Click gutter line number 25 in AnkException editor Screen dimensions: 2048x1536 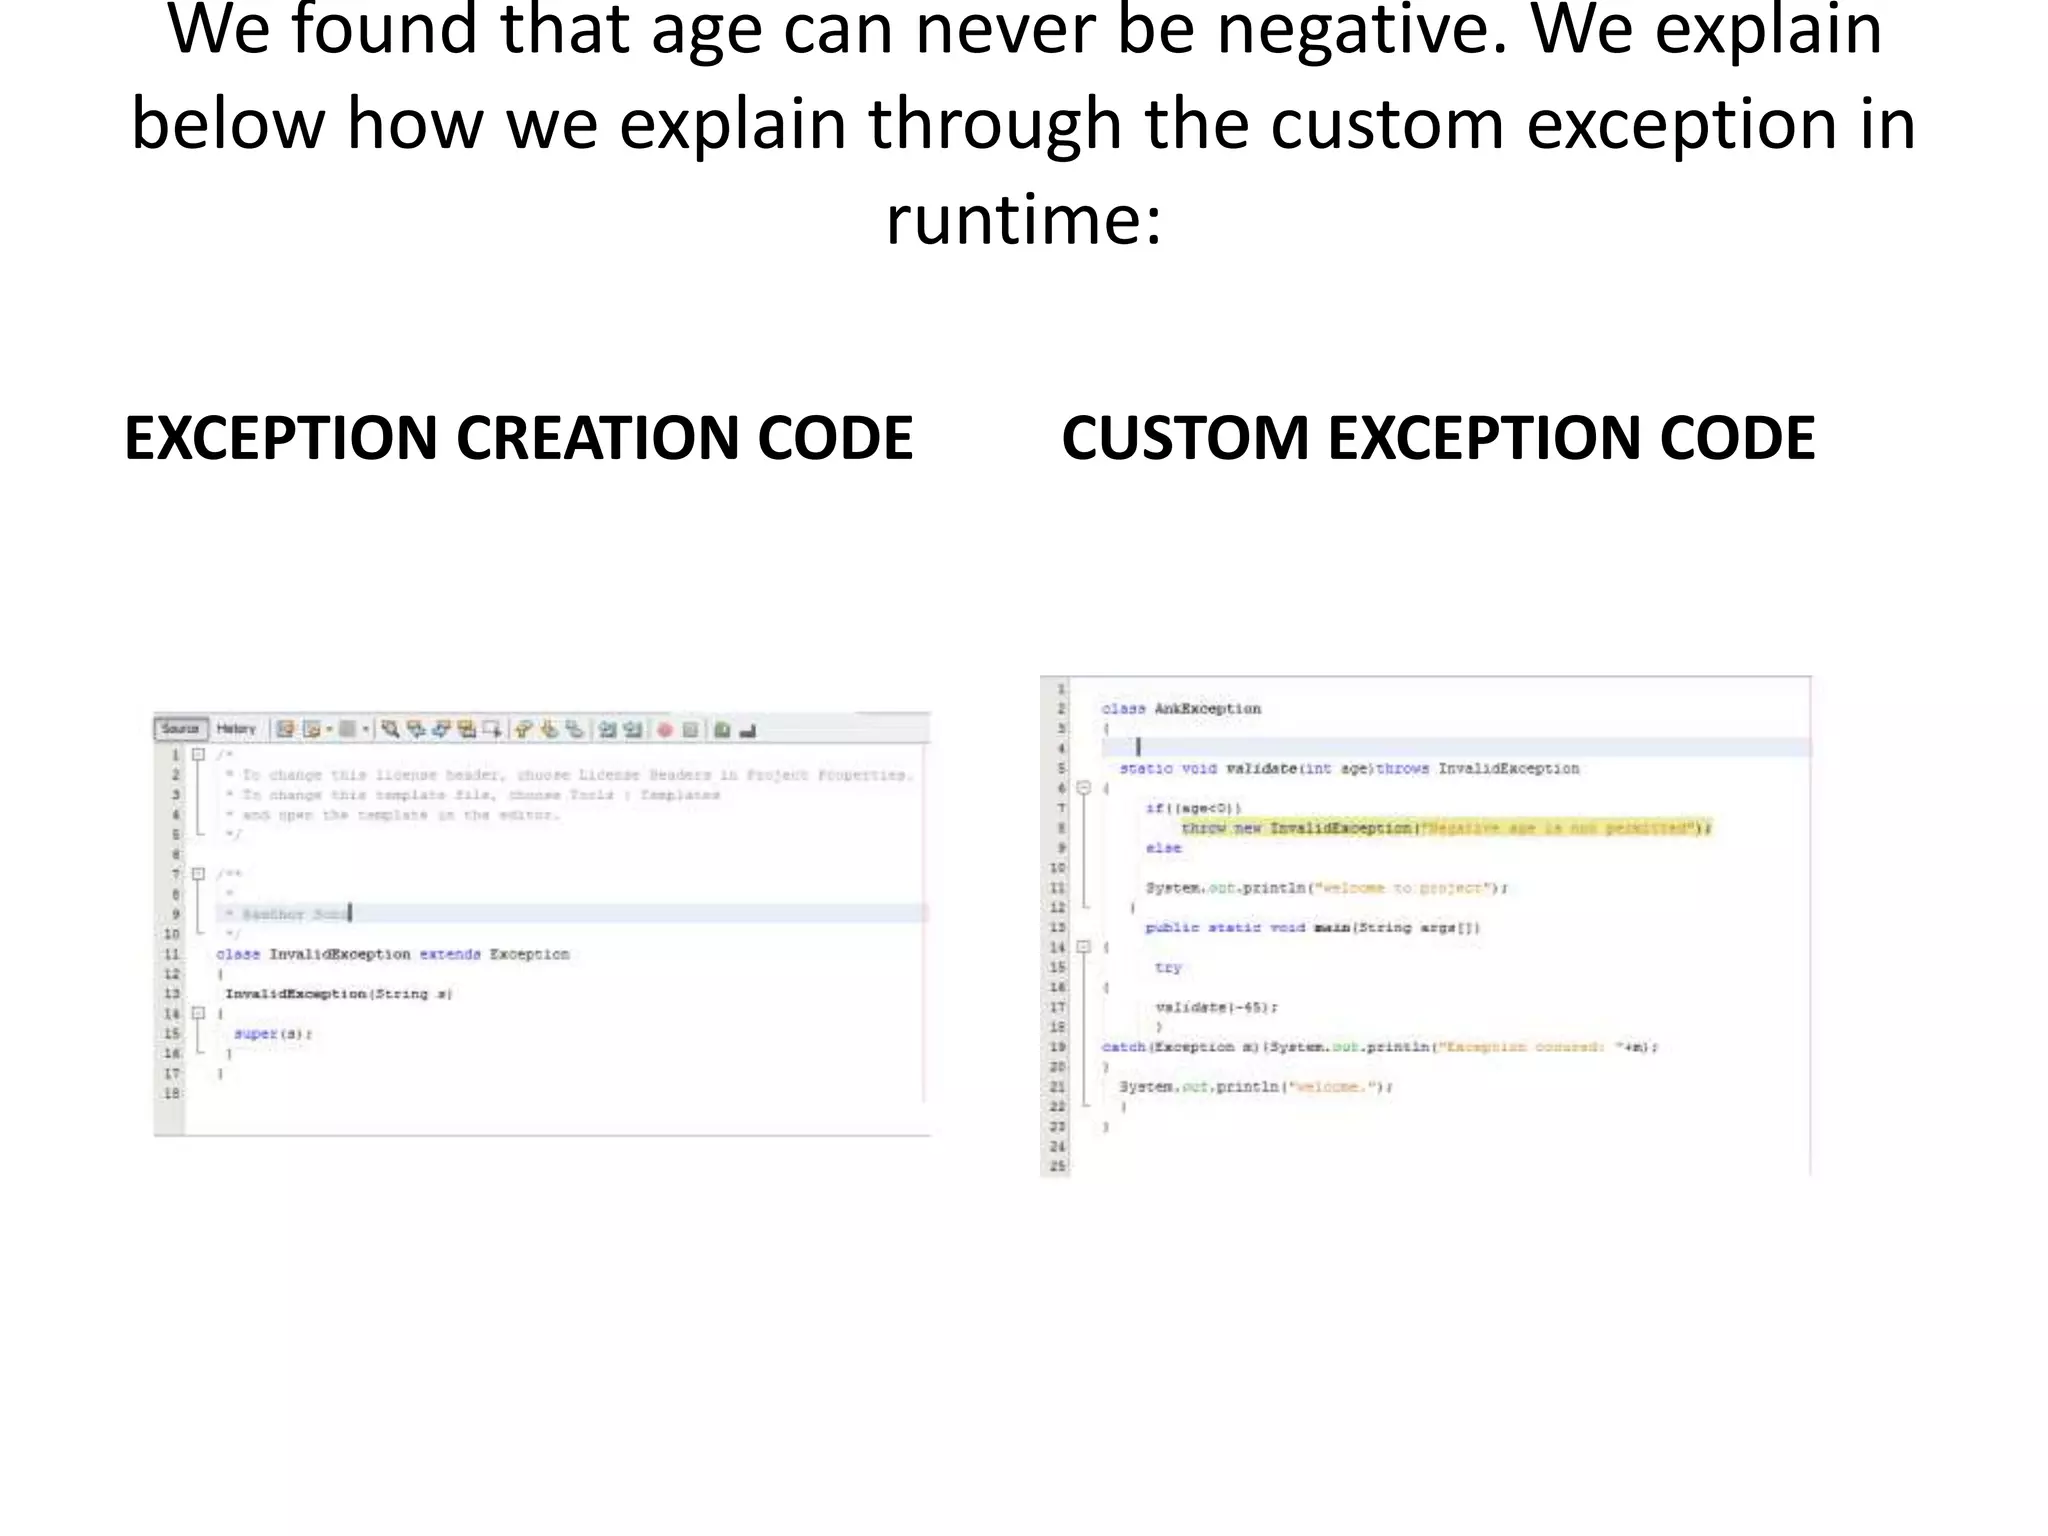point(1057,1166)
